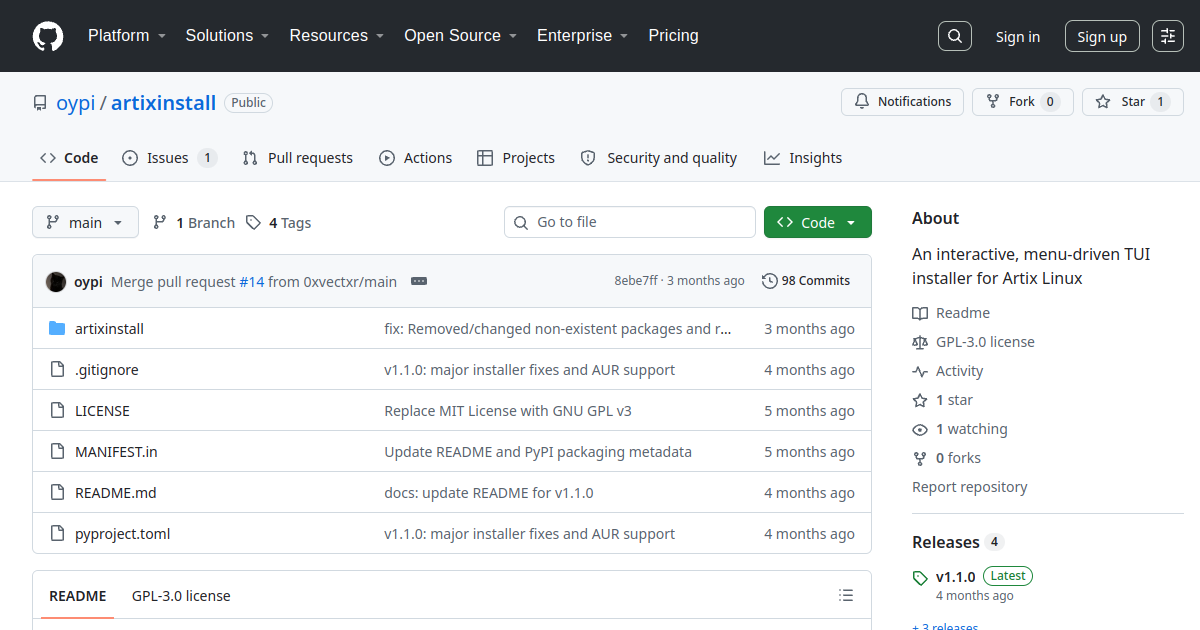The image size is (1200, 630).
Task: Switch to Security and quality tab
Action: (659, 158)
